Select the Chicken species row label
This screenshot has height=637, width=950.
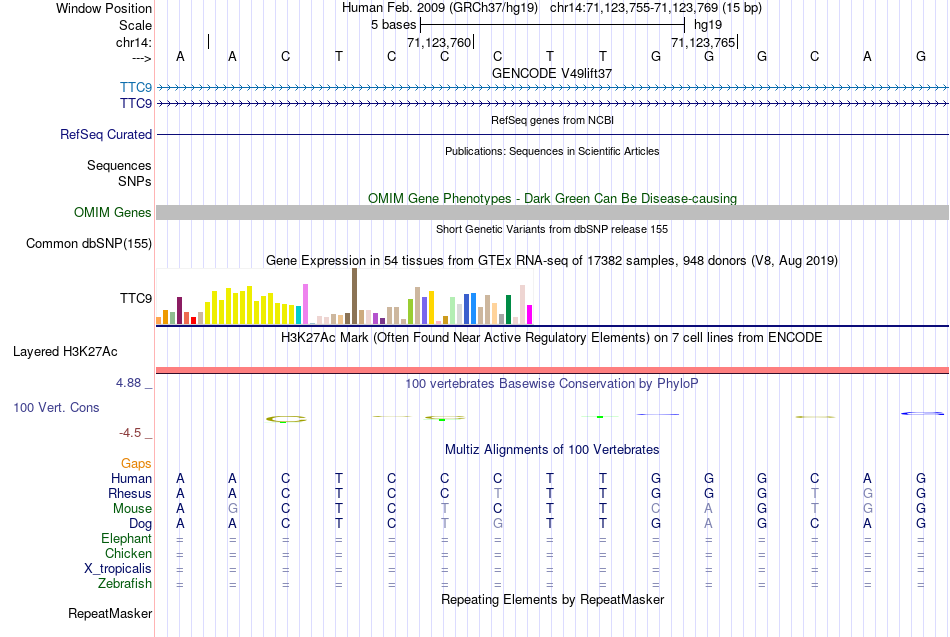coord(128,553)
